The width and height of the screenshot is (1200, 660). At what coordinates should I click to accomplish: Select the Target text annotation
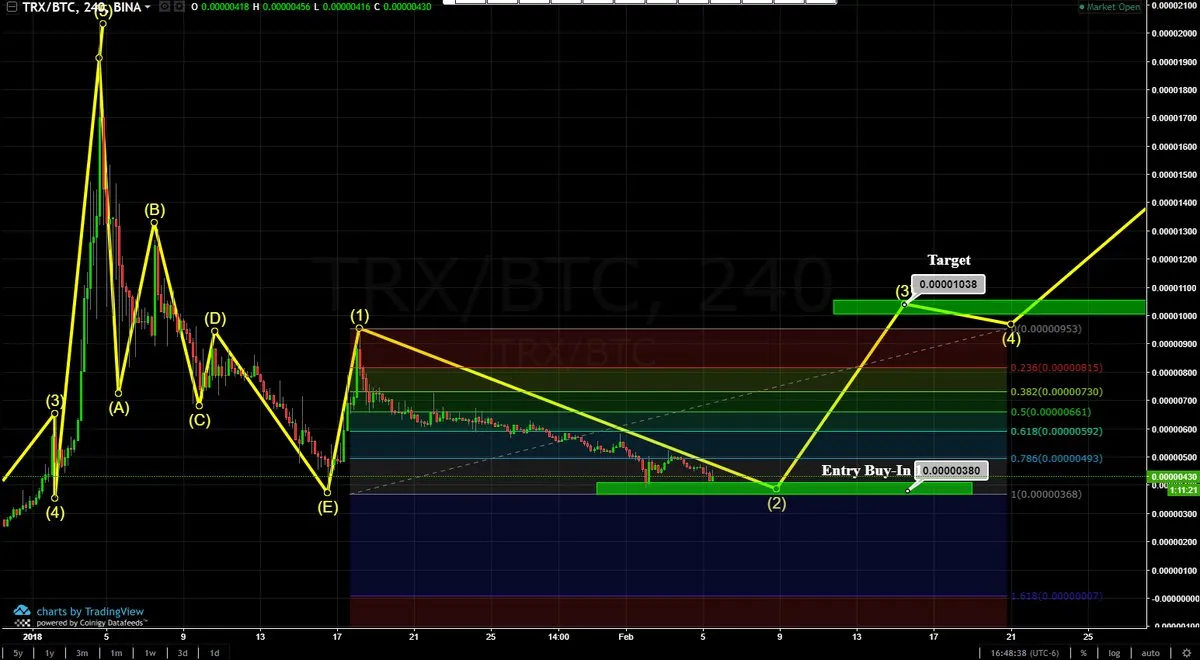[x=948, y=260]
